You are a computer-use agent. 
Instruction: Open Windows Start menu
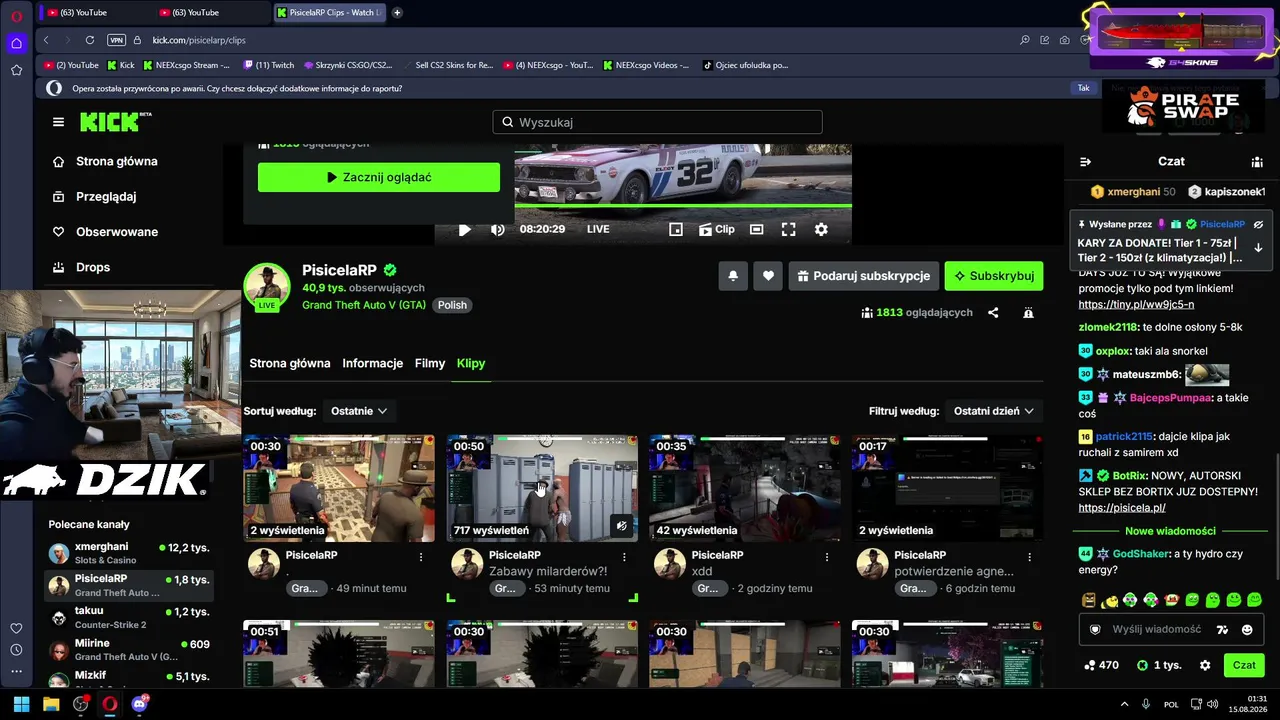coord(21,704)
